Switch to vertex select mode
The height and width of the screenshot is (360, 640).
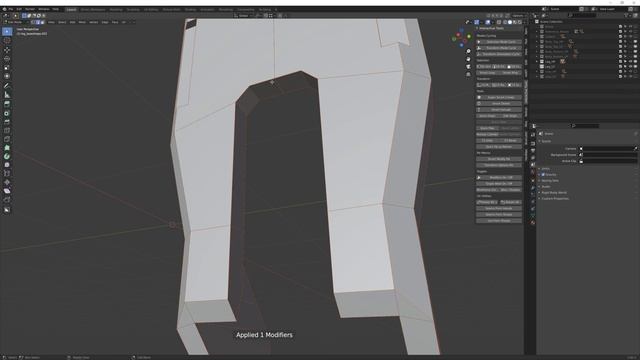[33, 22]
